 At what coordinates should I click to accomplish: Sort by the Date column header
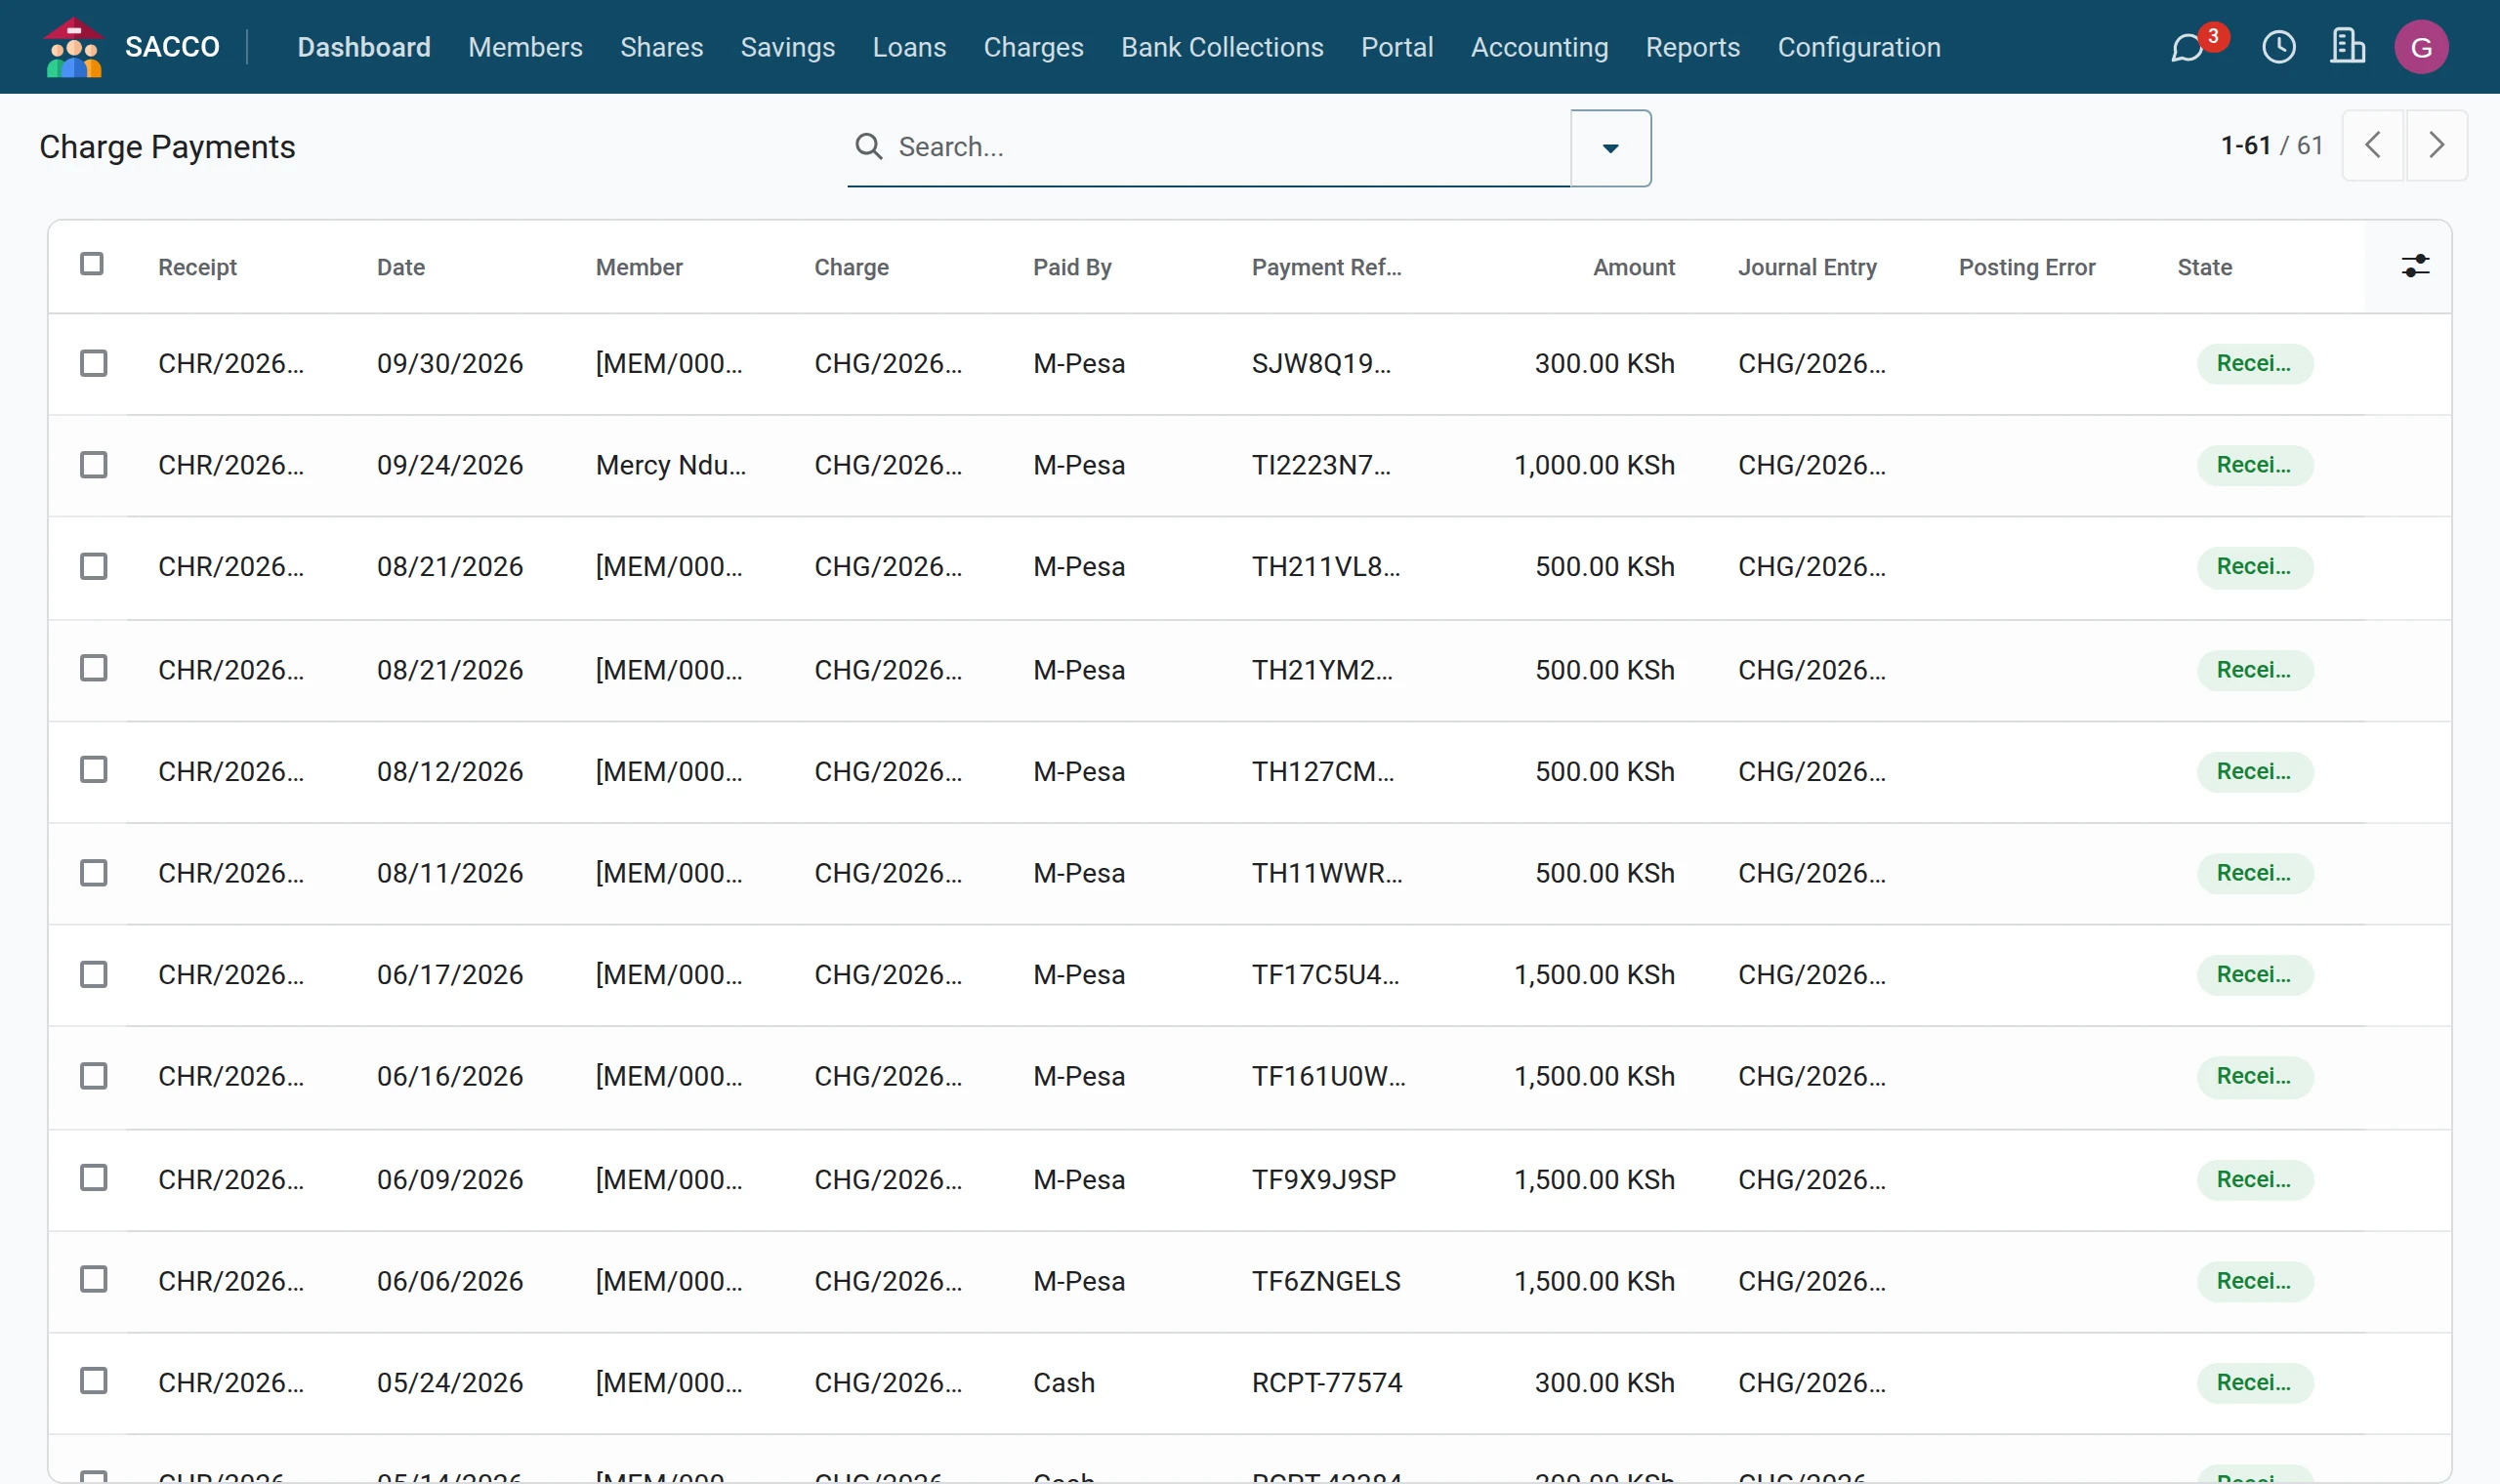[x=401, y=267]
